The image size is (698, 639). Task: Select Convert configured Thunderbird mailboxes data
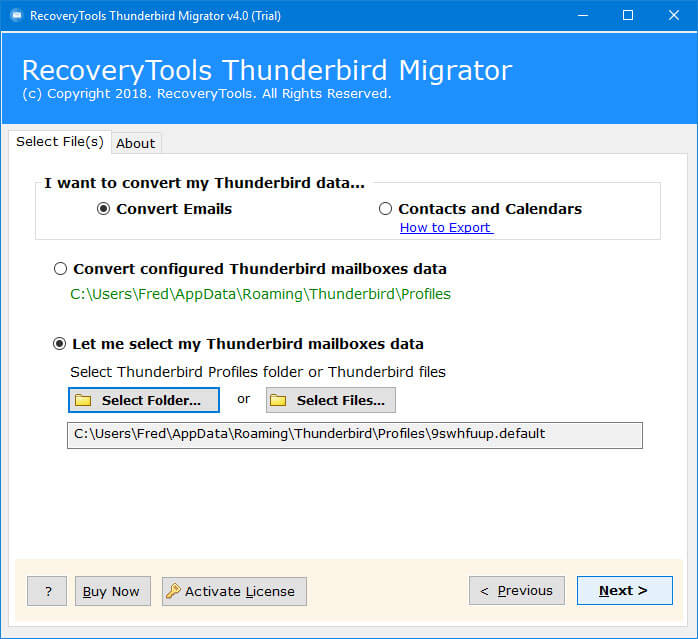click(x=61, y=269)
